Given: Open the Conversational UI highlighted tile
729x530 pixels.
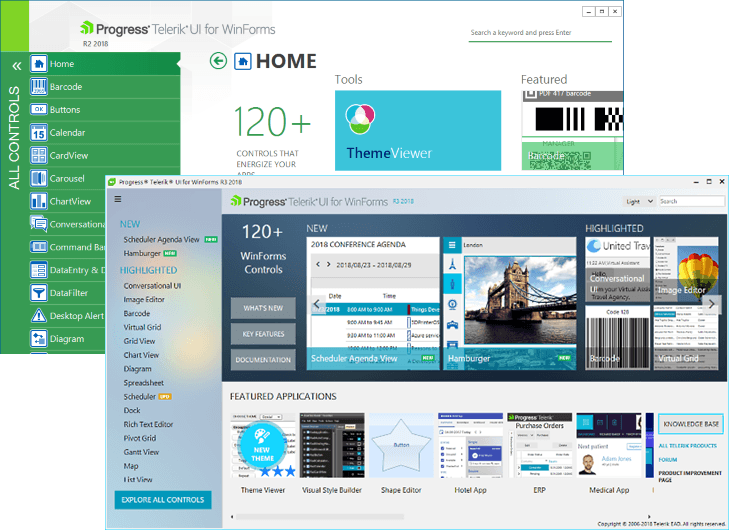Looking at the screenshot, I should [x=617, y=269].
